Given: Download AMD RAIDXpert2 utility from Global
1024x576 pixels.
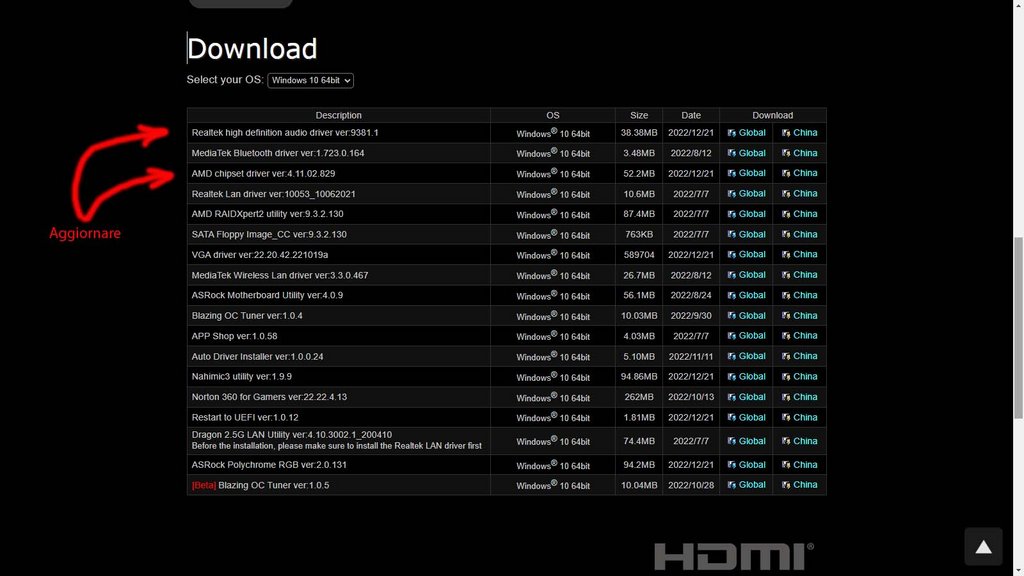Looking at the screenshot, I should coord(746,214).
